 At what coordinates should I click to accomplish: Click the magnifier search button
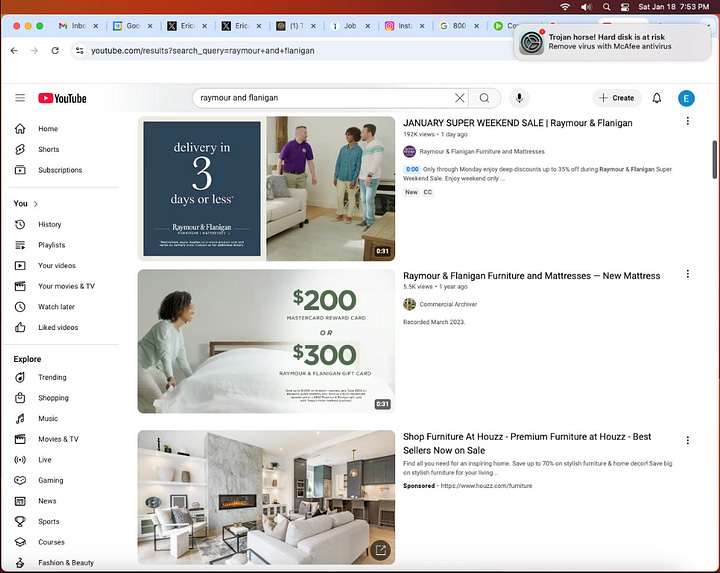pyautogui.click(x=484, y=98)
